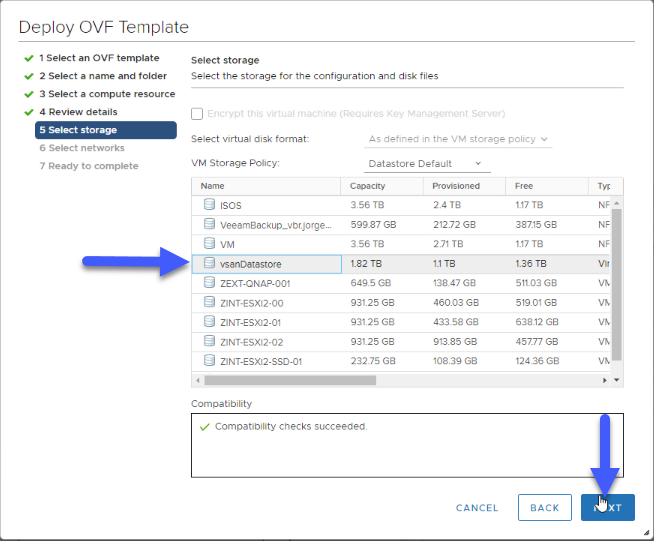
Task: Toggle Encrypt this virtual machine checkbox
Action: click(x=197, y=114)
